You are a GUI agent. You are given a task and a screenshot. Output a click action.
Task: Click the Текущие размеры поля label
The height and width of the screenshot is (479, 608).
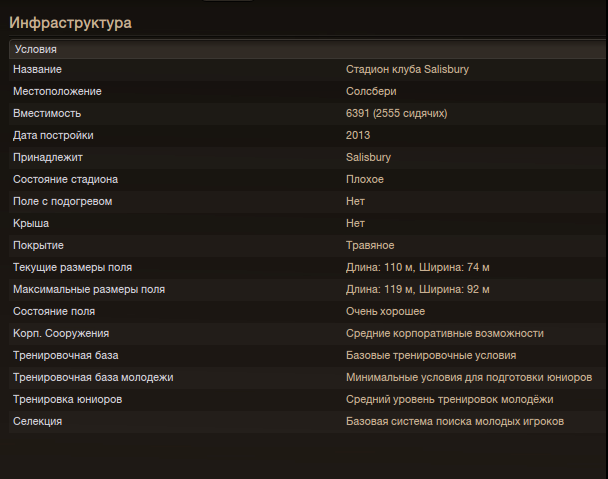(x=73, y=268)
